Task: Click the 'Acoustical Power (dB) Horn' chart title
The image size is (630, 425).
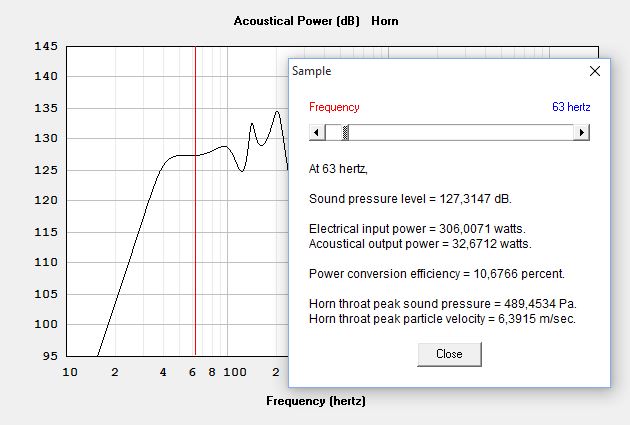Action: (316, 21)
